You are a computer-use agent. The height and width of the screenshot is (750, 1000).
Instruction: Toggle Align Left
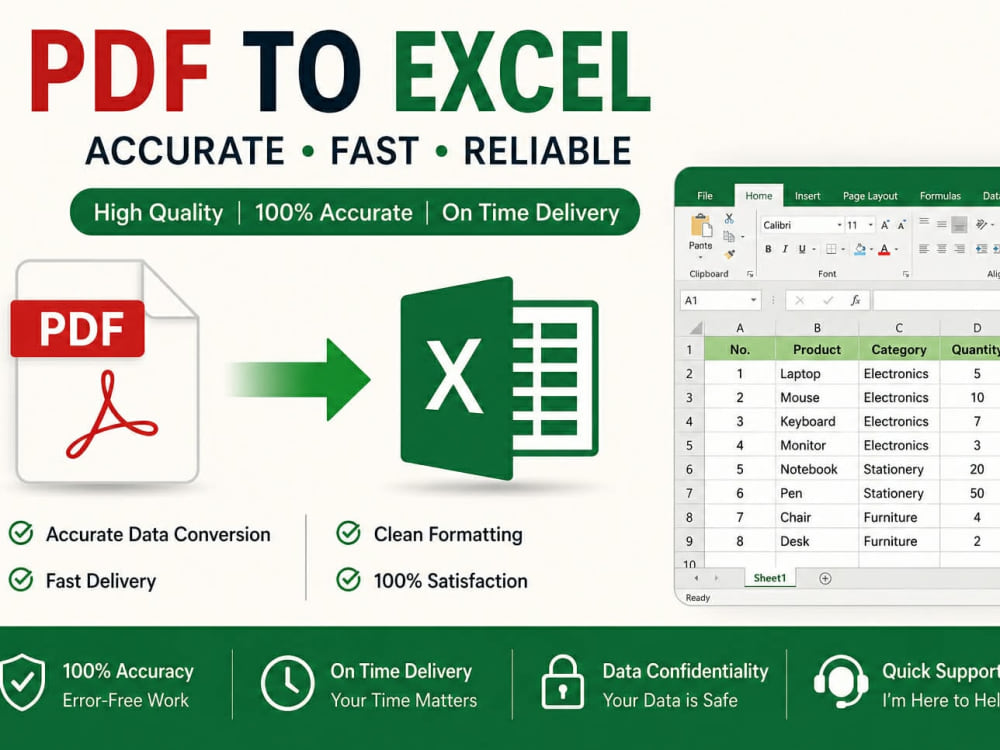(924, 249)
